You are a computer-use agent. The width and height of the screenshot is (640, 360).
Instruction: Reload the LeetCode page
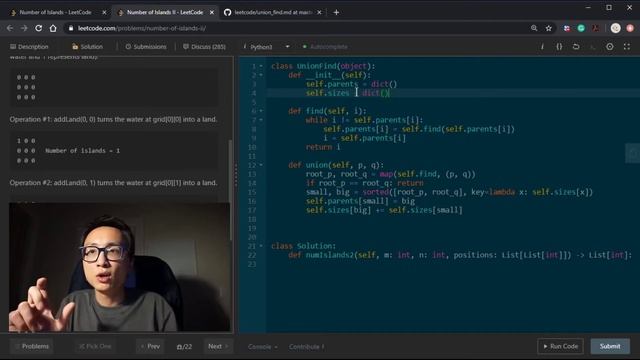[38, 28]
